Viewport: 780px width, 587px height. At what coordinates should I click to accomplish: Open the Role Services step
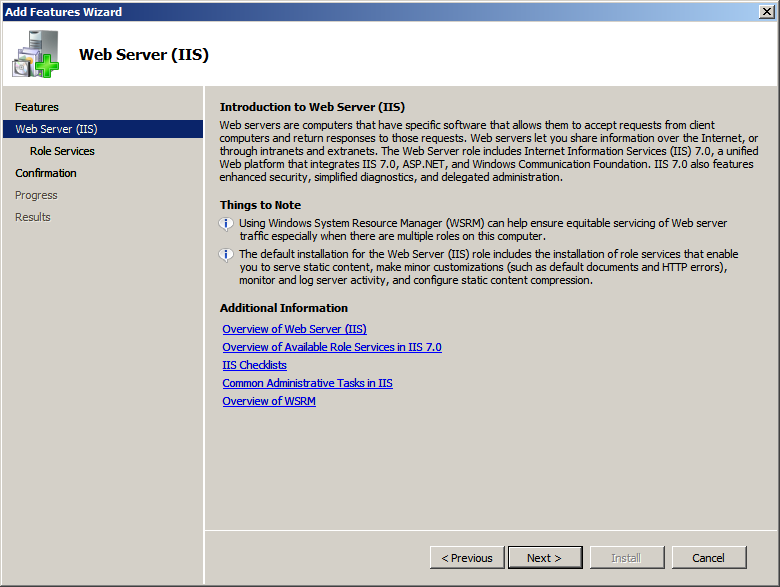(62, 151)
